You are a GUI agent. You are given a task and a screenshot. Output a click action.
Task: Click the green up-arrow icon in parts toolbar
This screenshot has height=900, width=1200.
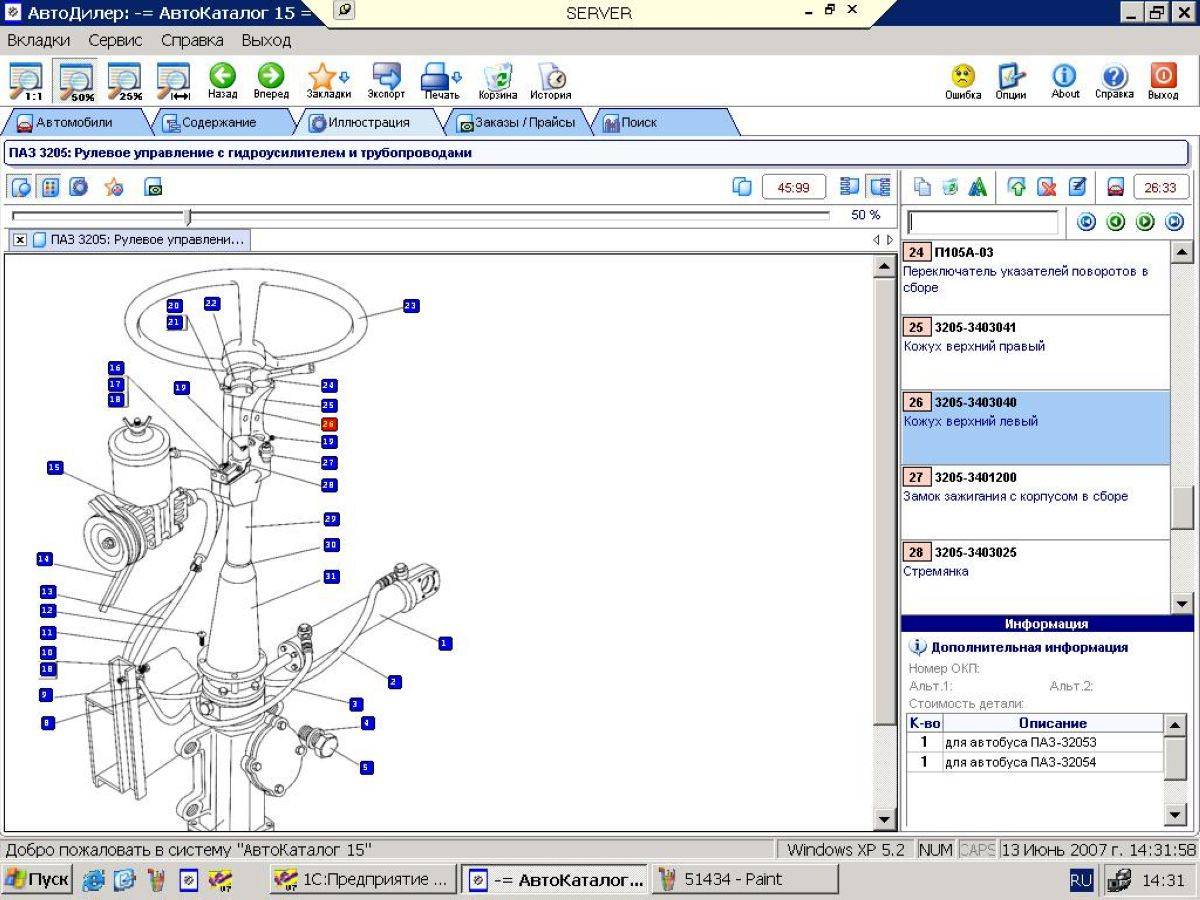tap(1017, 187)
